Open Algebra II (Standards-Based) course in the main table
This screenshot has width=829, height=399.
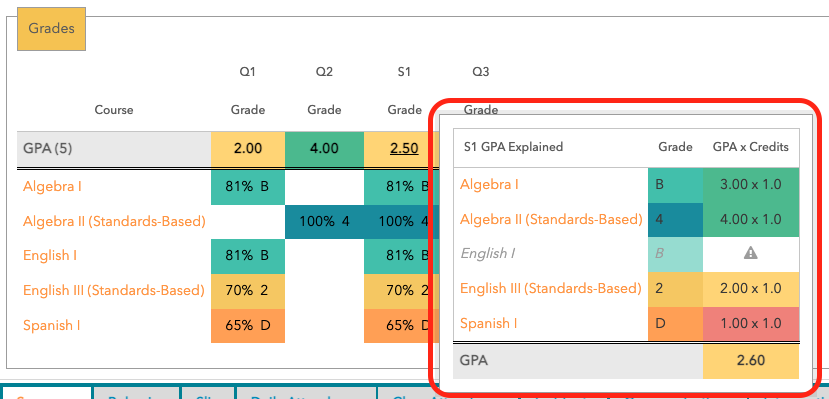(x=114, y=221)
